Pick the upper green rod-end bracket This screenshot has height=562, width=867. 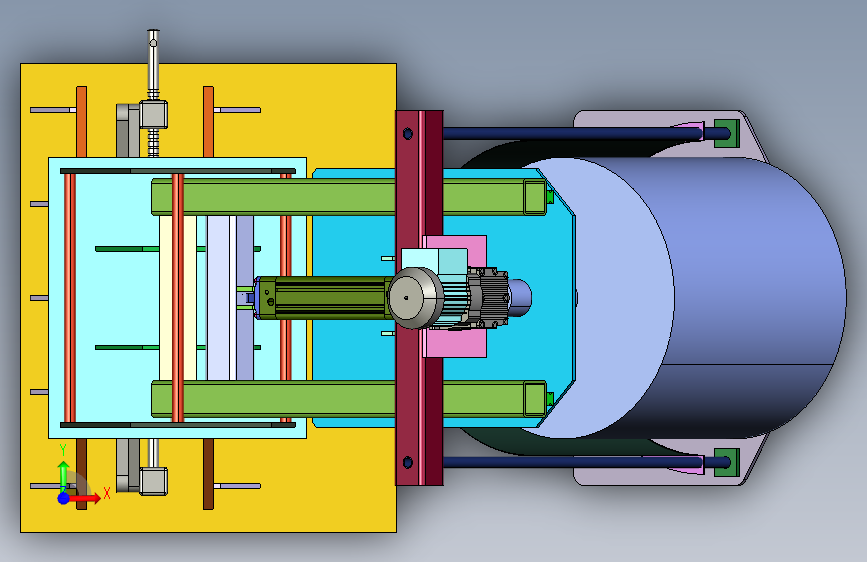coord(727,133)
